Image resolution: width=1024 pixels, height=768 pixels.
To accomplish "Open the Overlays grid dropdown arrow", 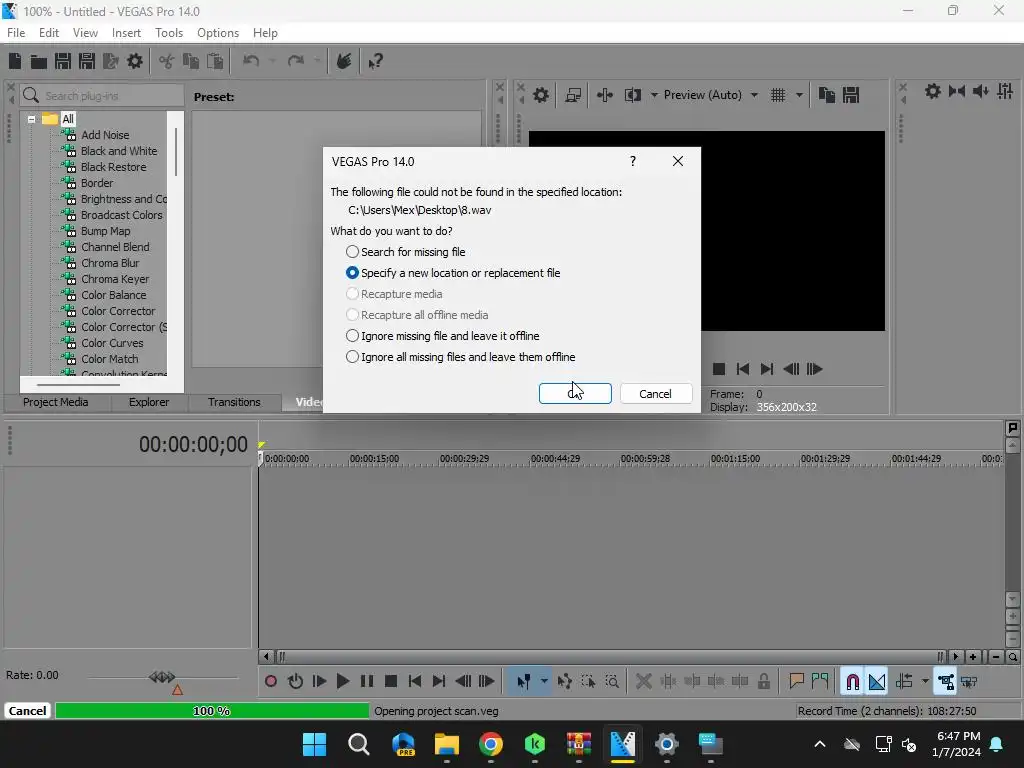I will click(799, 95).
